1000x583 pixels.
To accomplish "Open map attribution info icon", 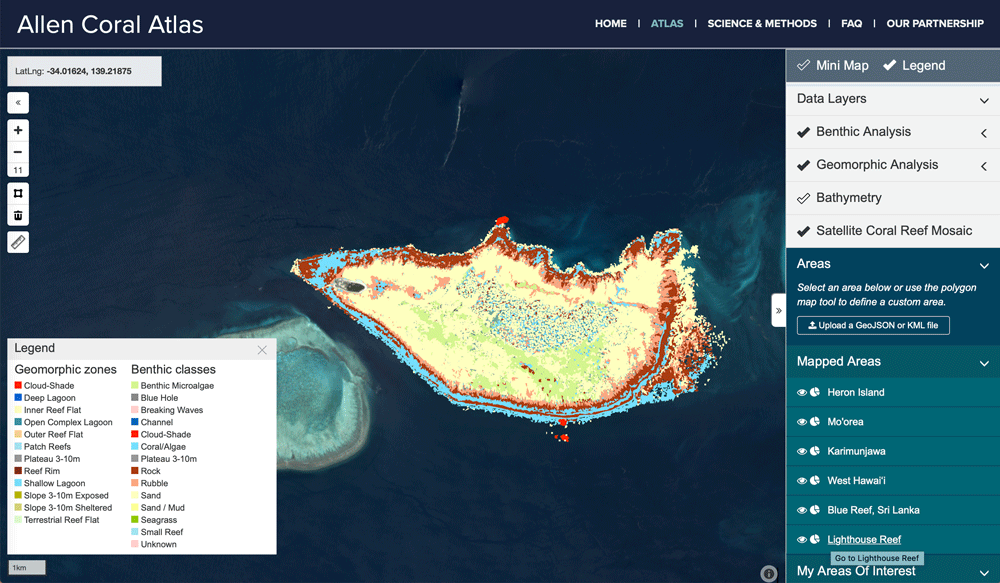I will (x=768, y=573).
